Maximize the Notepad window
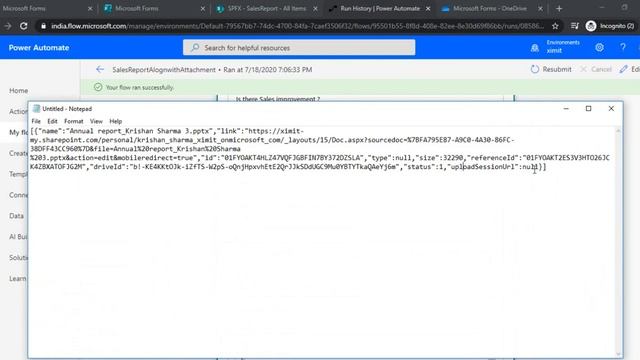 tap(589, 109)
